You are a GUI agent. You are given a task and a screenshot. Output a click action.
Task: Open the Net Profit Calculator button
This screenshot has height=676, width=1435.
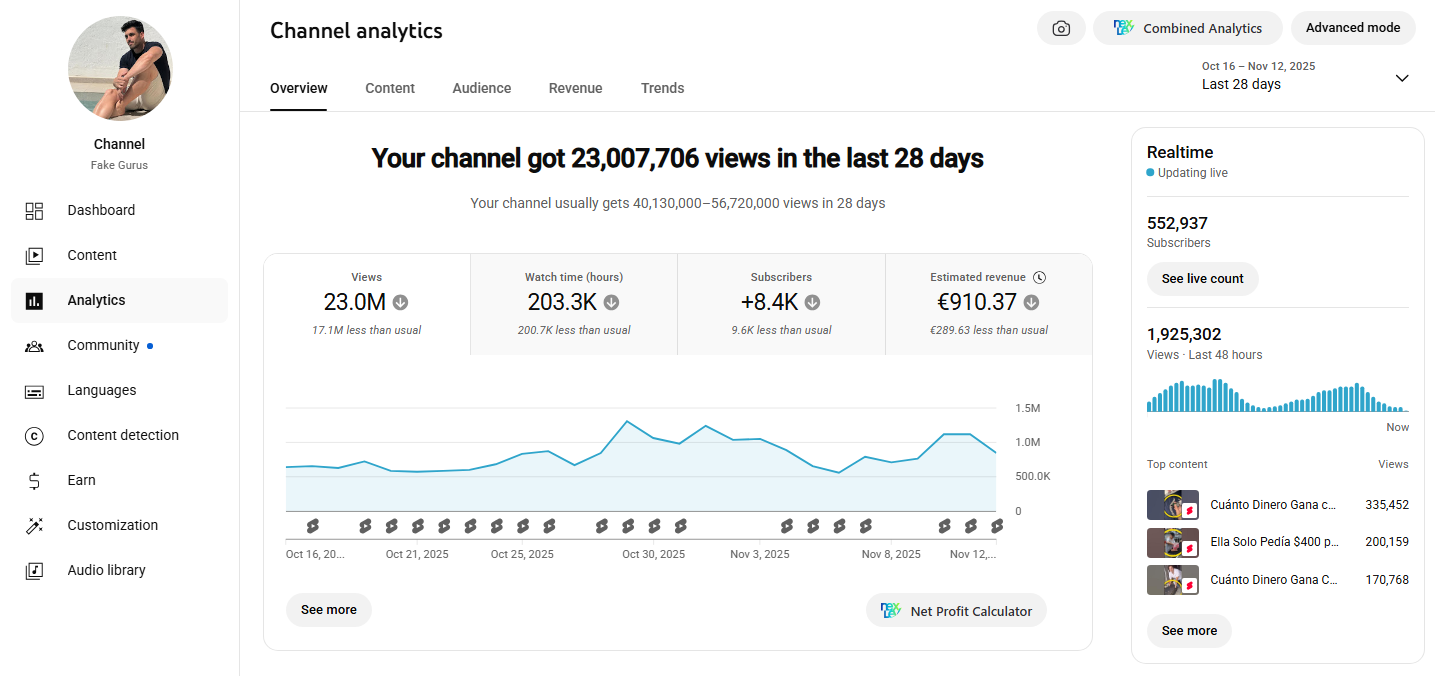[x=956, y=611]
